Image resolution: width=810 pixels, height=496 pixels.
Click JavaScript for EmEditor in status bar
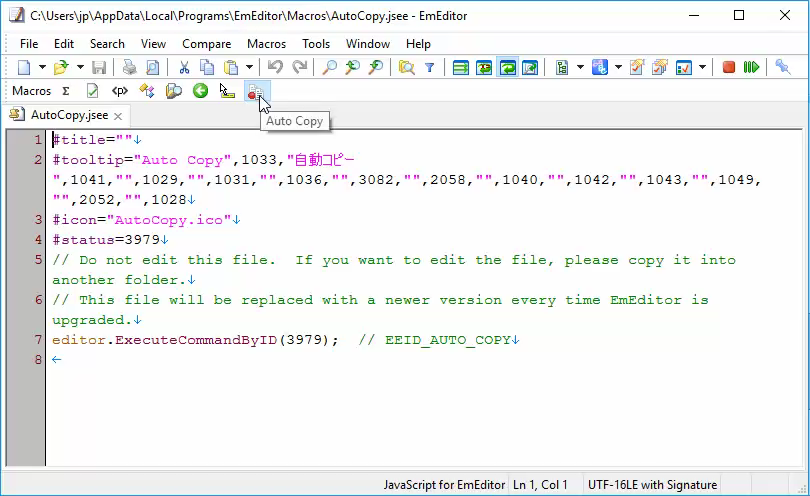[x=444, y=485]
